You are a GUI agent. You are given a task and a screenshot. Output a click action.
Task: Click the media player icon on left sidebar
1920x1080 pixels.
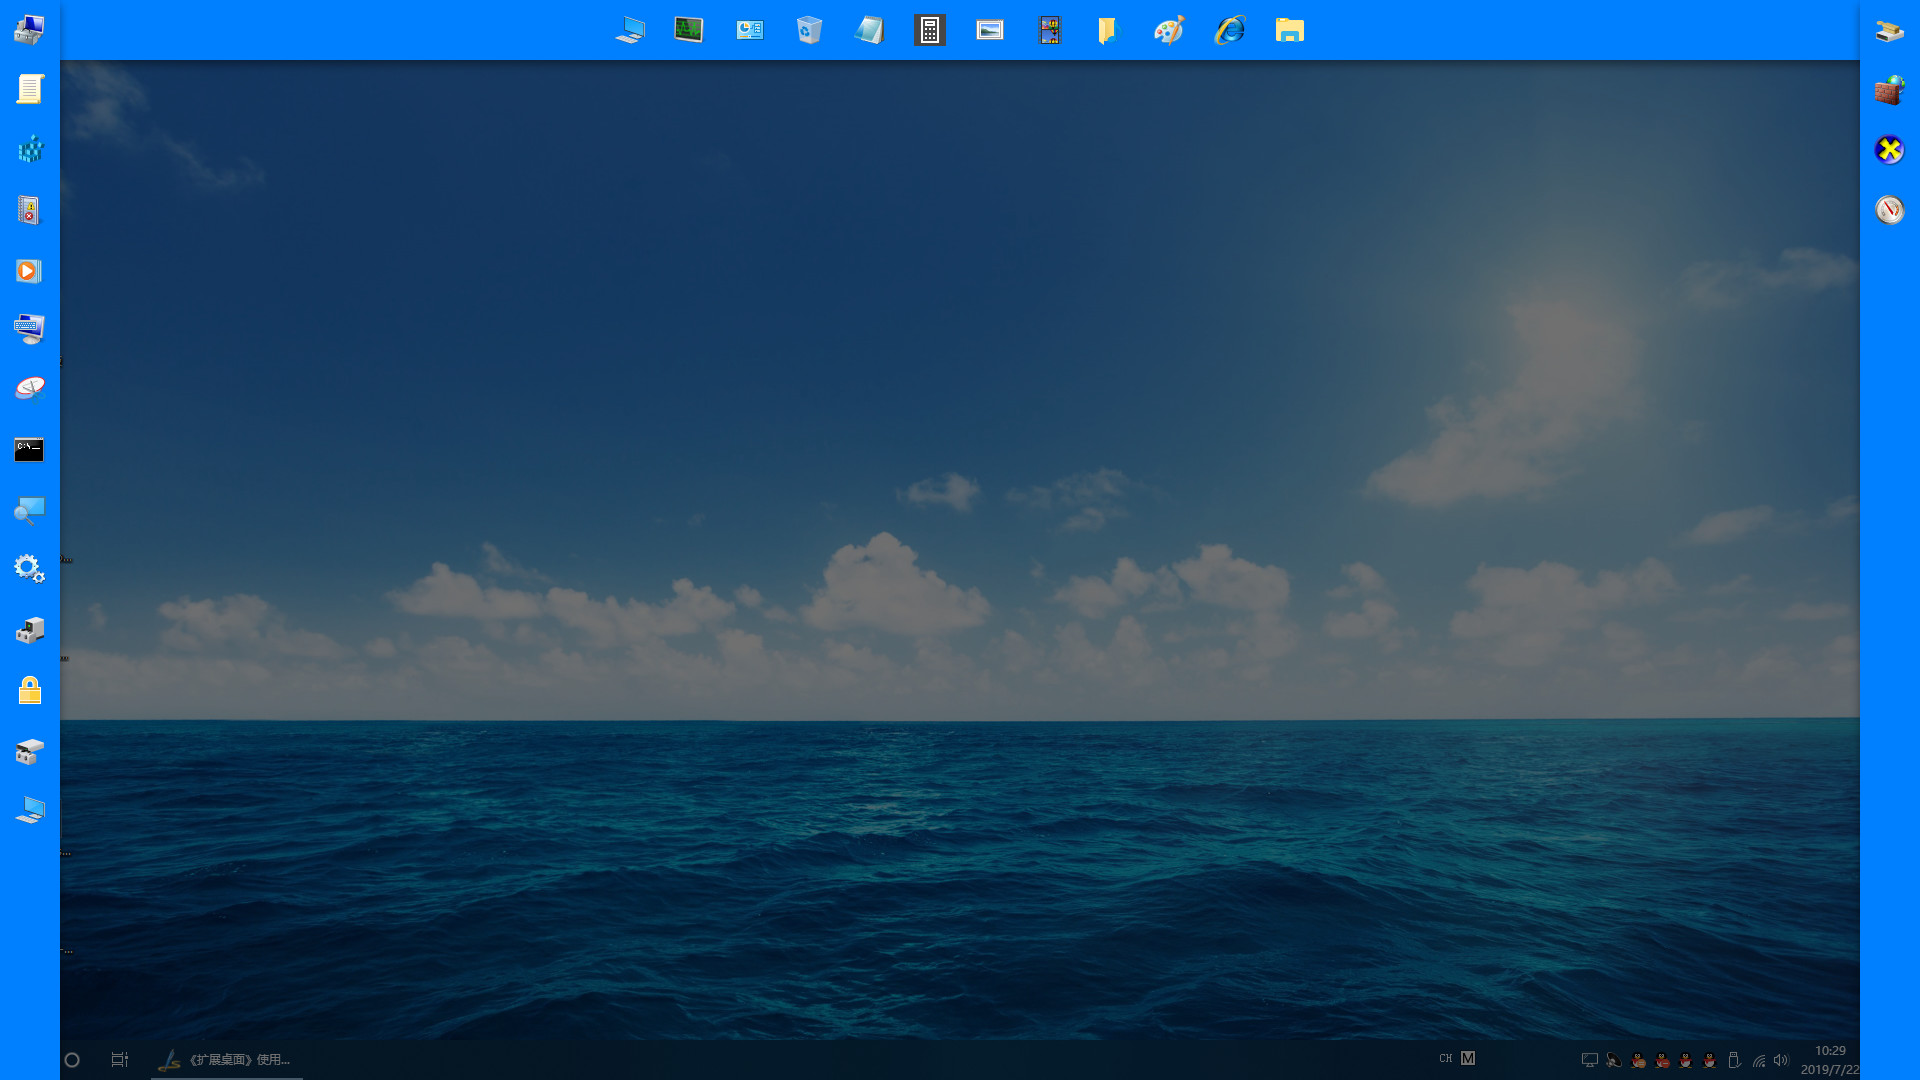tap(29, 270)
